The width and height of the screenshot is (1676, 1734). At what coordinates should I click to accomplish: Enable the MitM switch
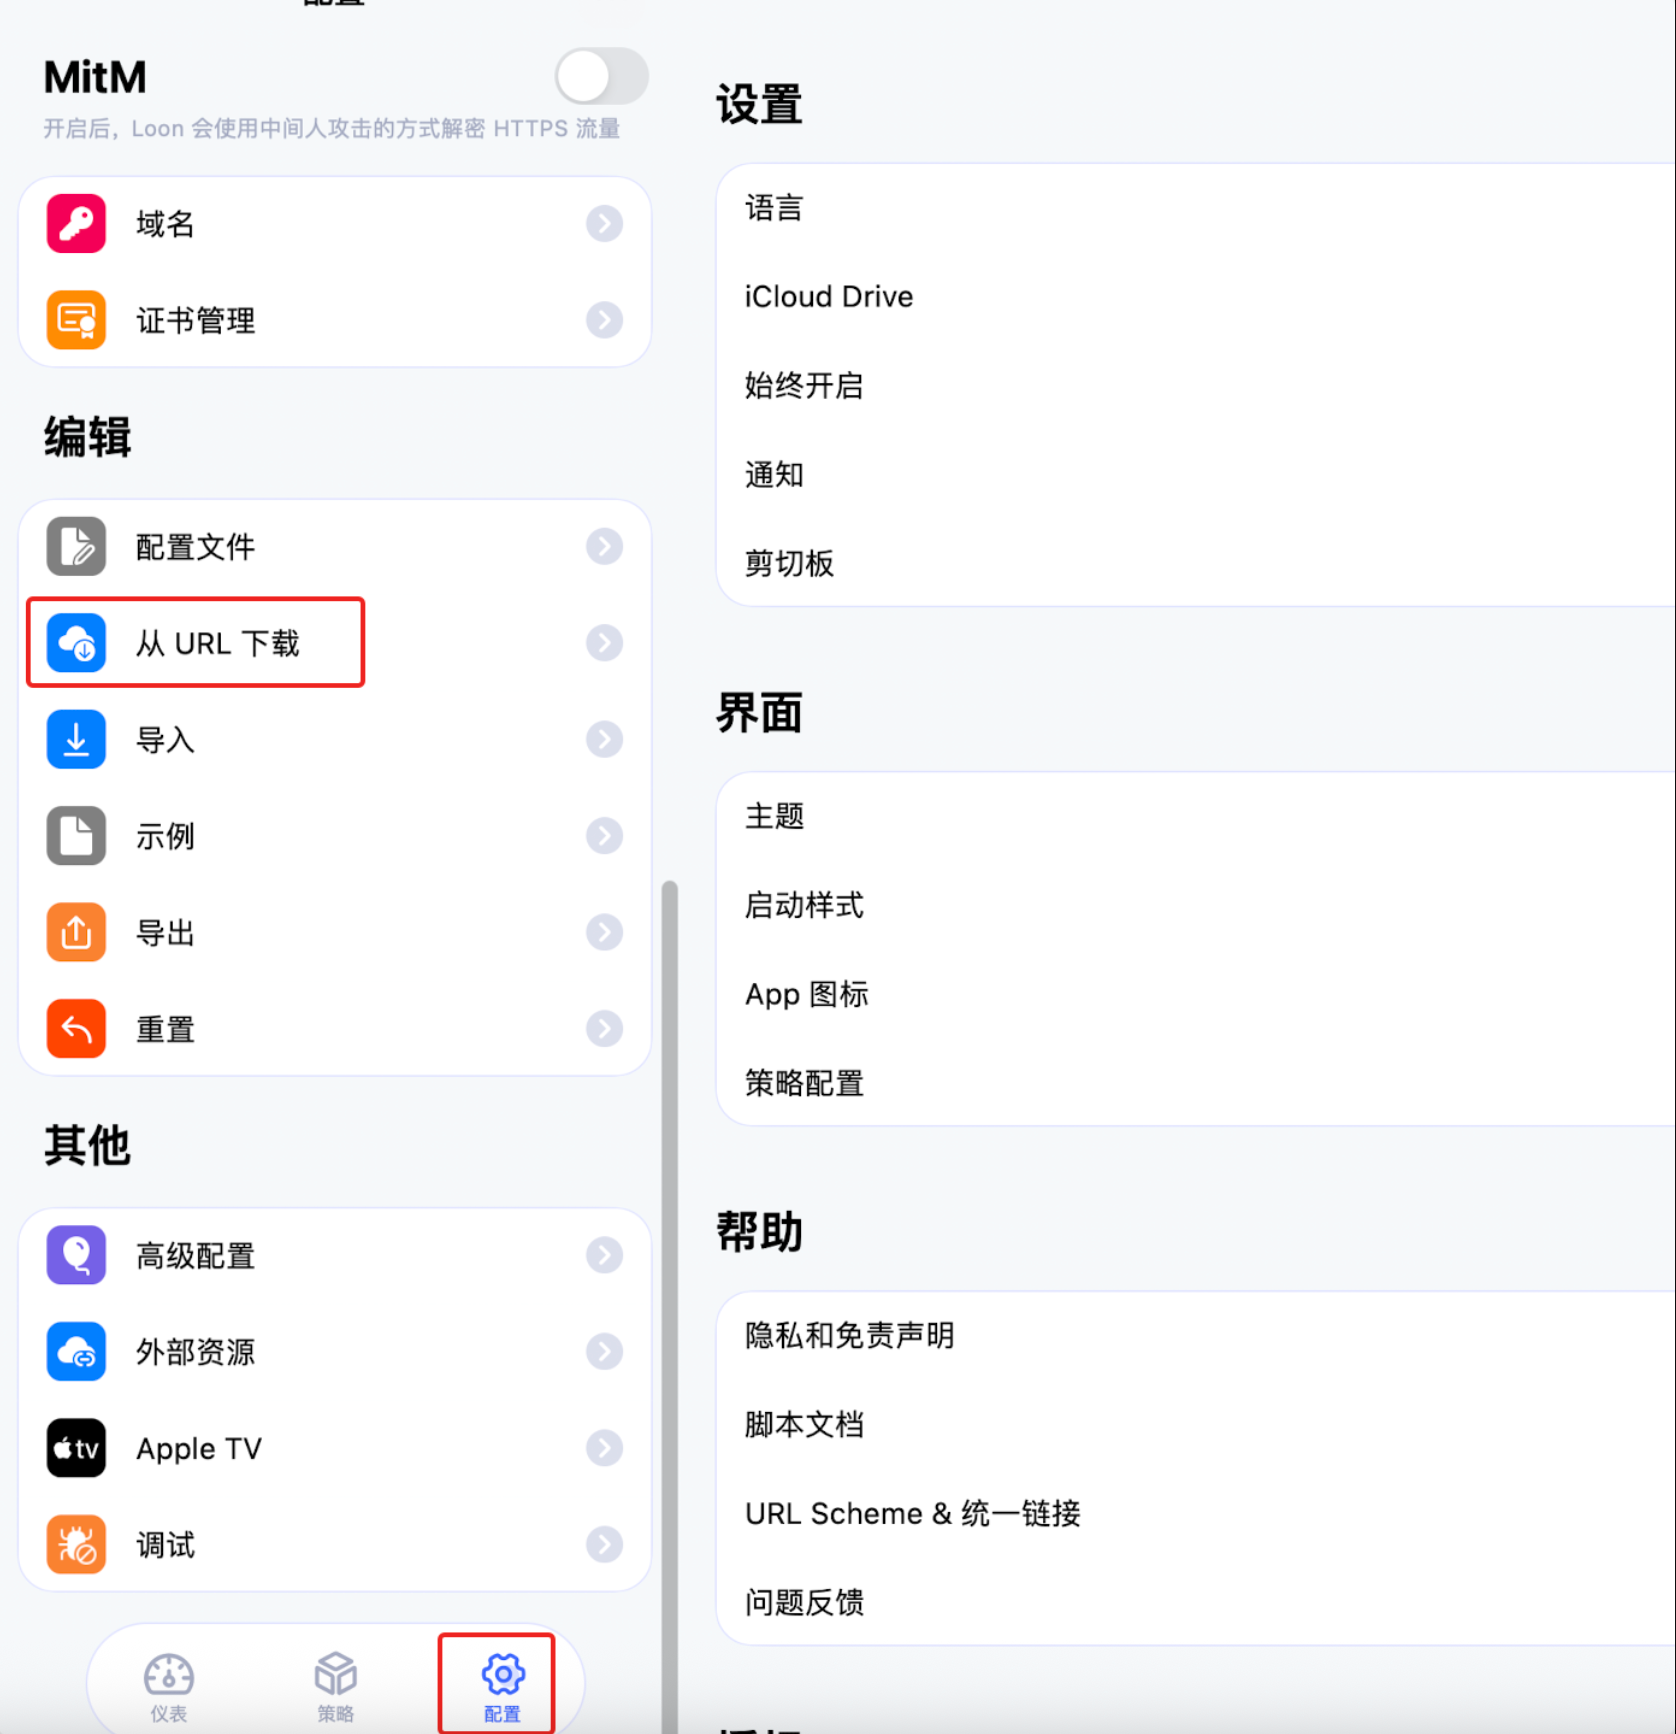point(600,75)
